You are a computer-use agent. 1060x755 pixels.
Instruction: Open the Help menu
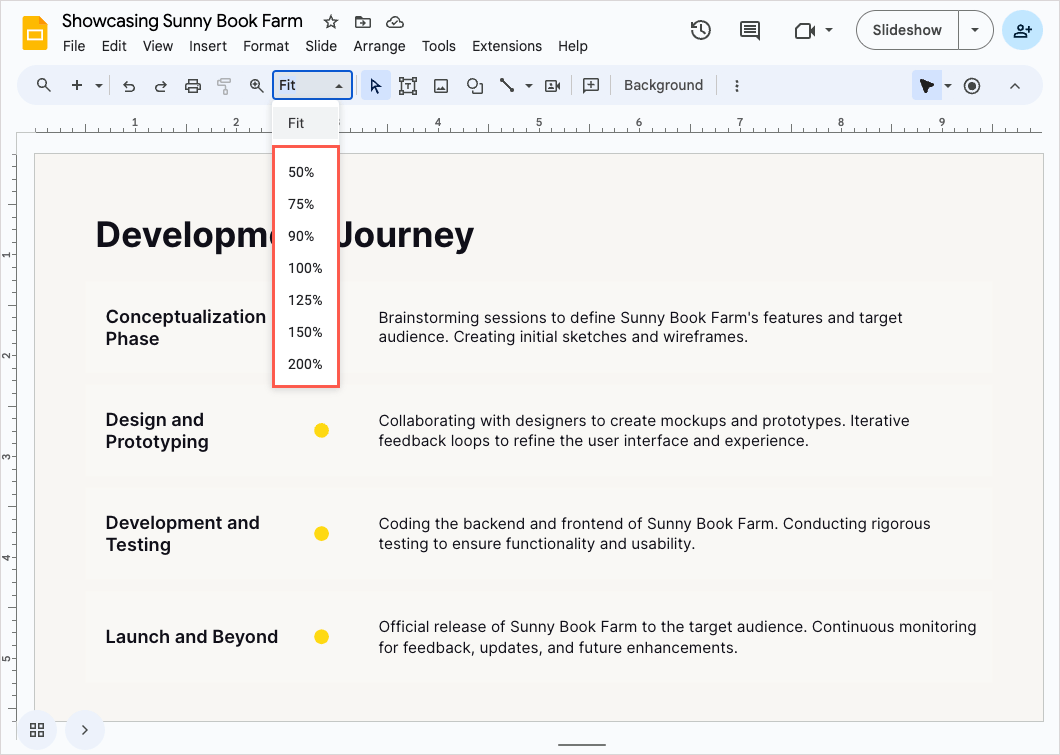click(573, 46)
